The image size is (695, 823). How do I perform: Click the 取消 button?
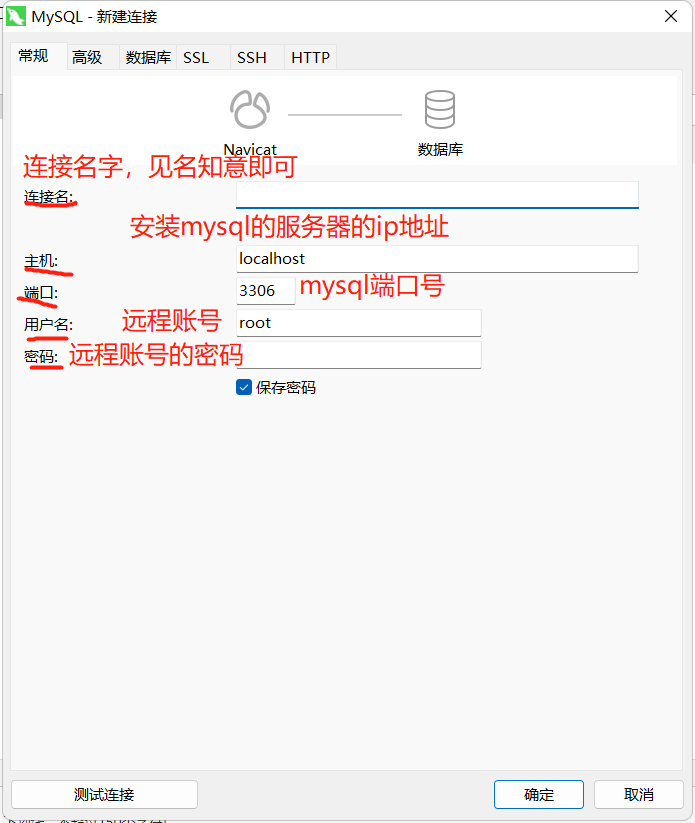(639, 795)
